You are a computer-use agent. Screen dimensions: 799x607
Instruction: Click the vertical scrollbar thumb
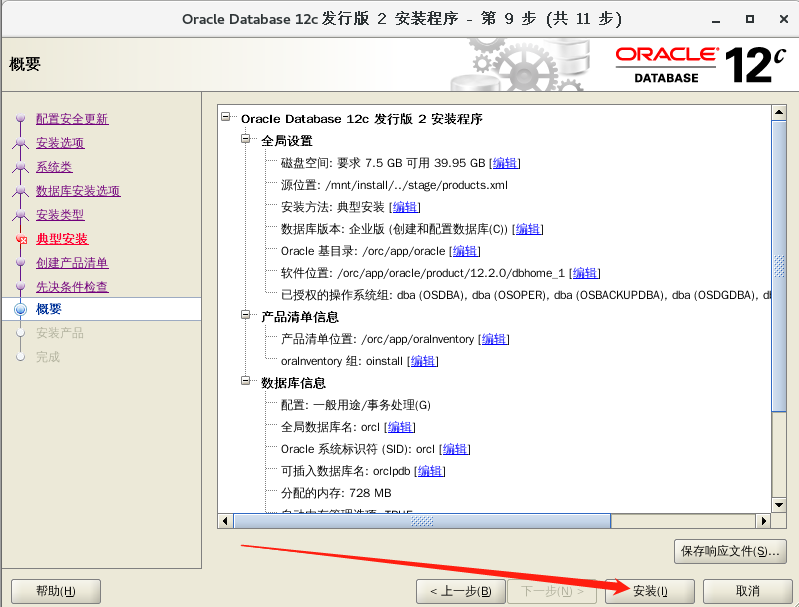click(x=779, y=266)
